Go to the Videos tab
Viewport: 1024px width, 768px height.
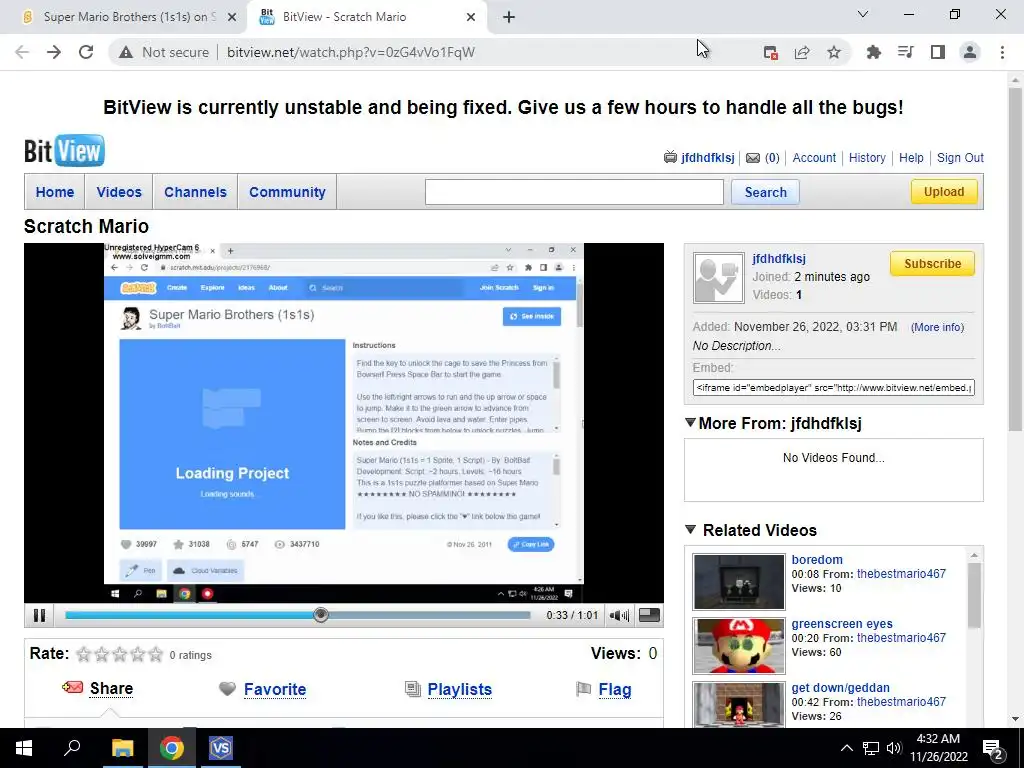119,192
